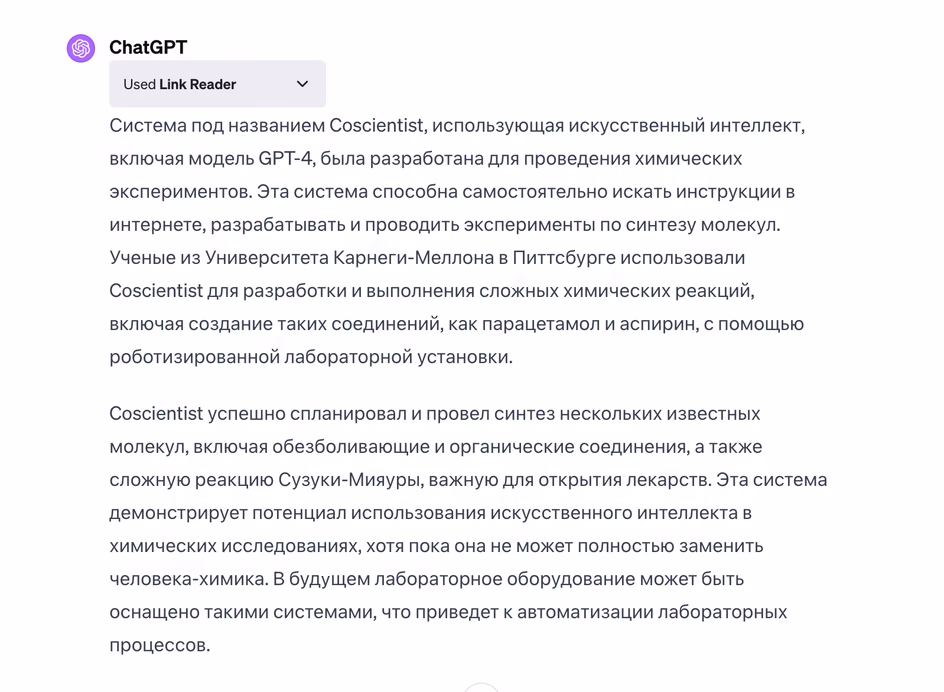The width and height of the screenshot is (944, 692).
Task: Click the word "GPT-4" in first paragraph
Action: point(286,158)
